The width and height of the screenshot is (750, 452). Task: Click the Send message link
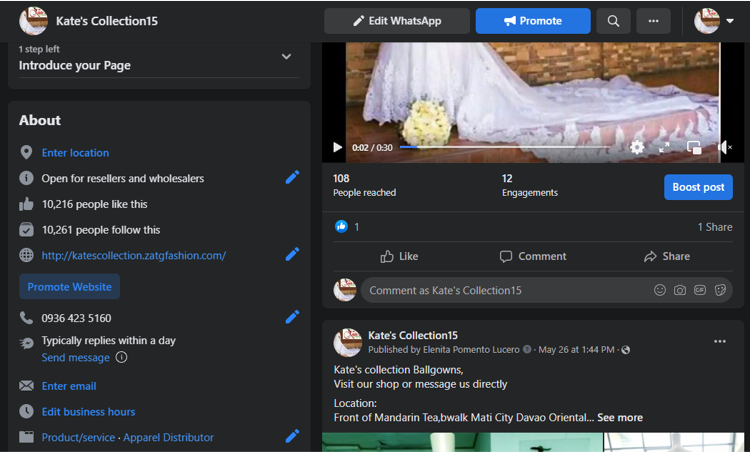click(75, 357)
